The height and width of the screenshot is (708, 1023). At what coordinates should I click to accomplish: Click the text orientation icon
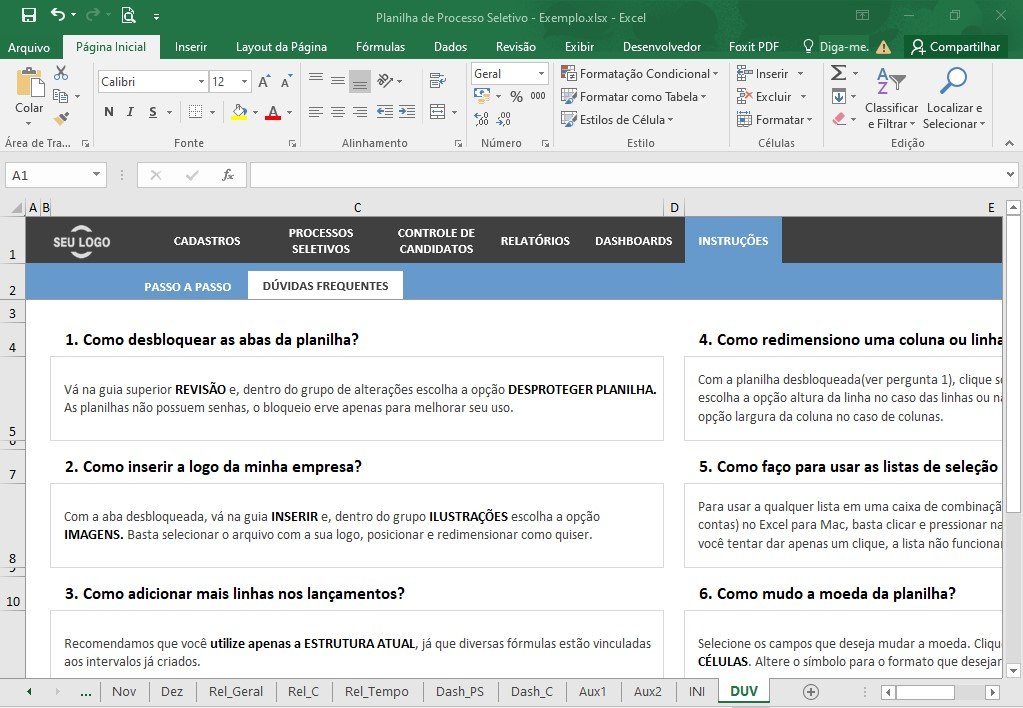(386, 81)
